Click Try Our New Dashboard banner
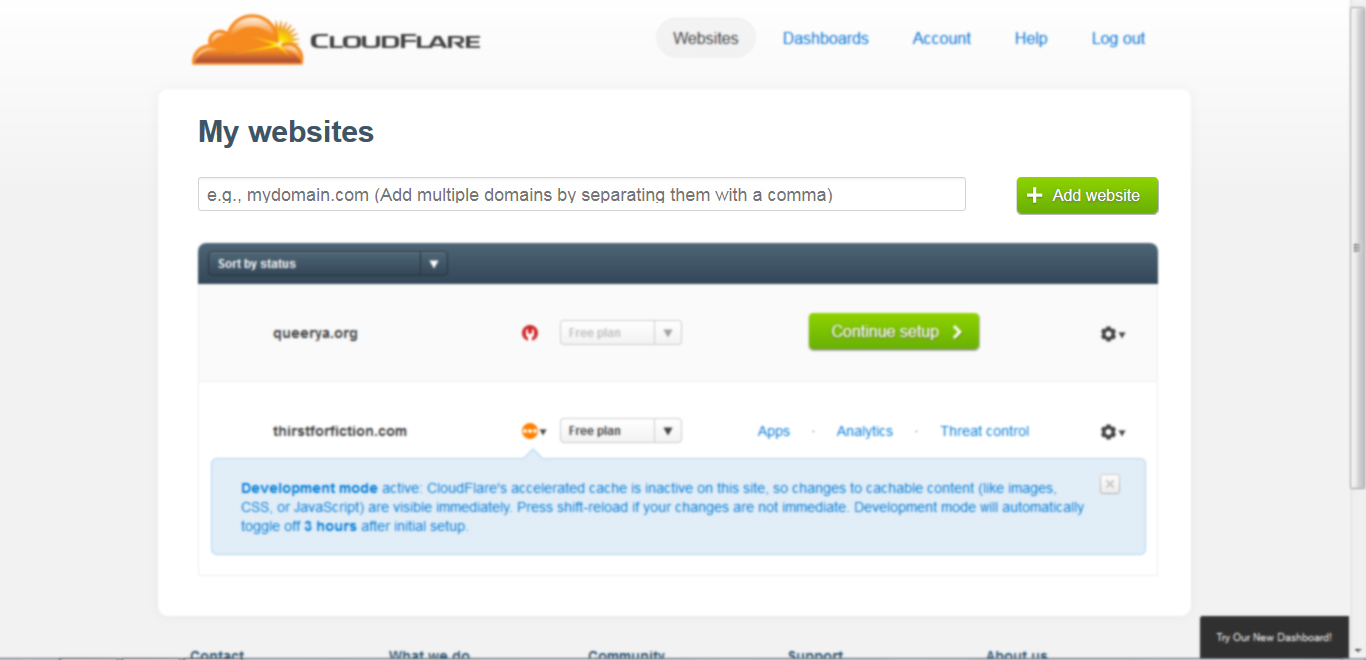 [1275, 637]
